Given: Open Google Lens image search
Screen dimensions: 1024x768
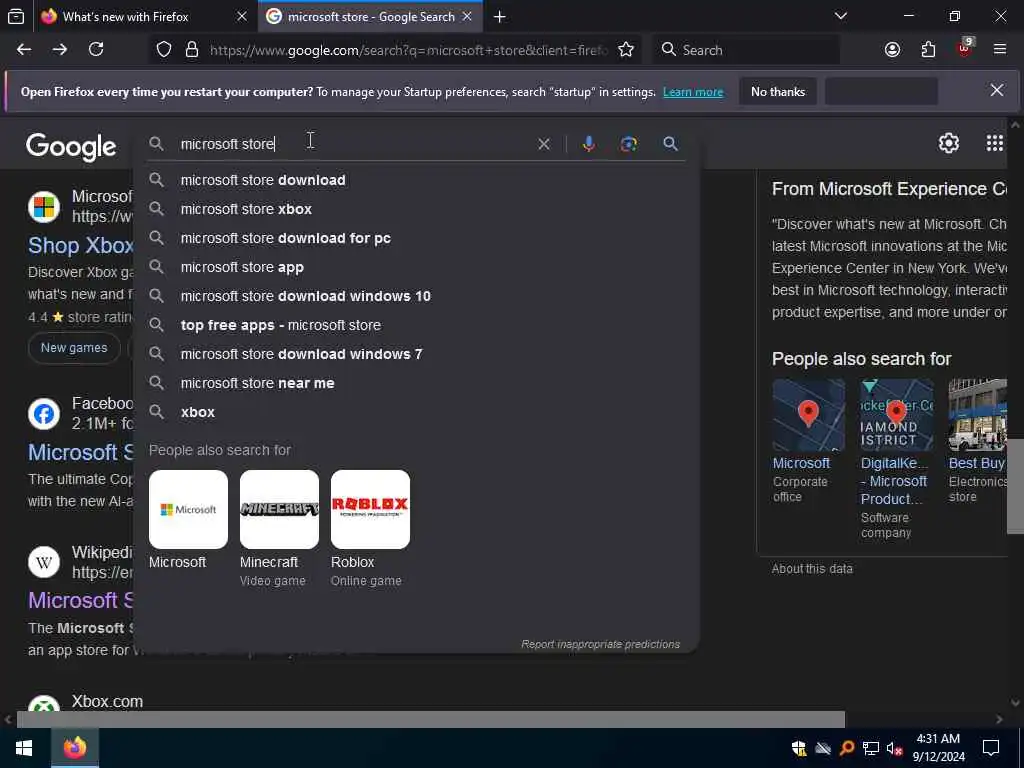Looking at the screenshot, I should coord(628,144).
